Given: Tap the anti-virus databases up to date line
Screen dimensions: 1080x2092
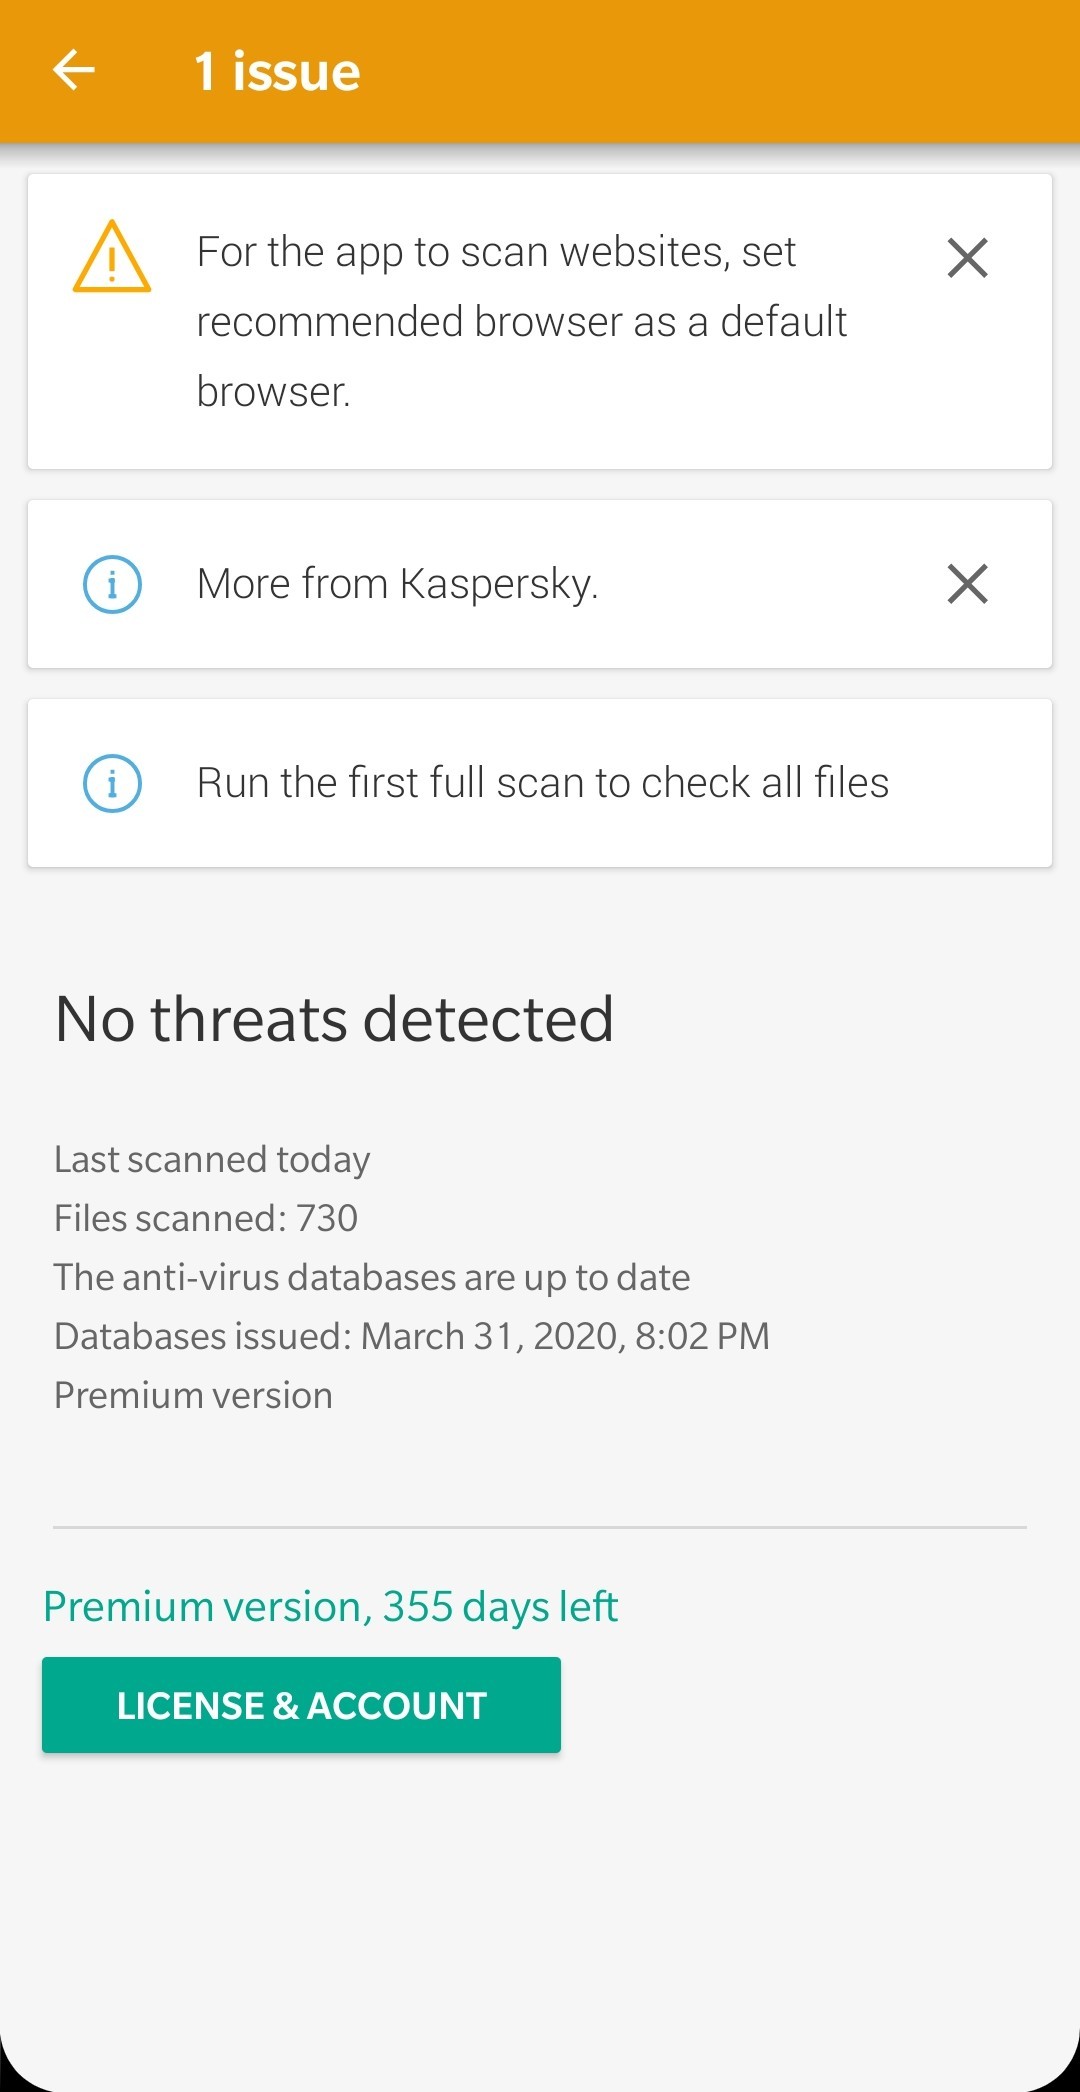Looking at the screenshot, I should tap(372, 1277).
